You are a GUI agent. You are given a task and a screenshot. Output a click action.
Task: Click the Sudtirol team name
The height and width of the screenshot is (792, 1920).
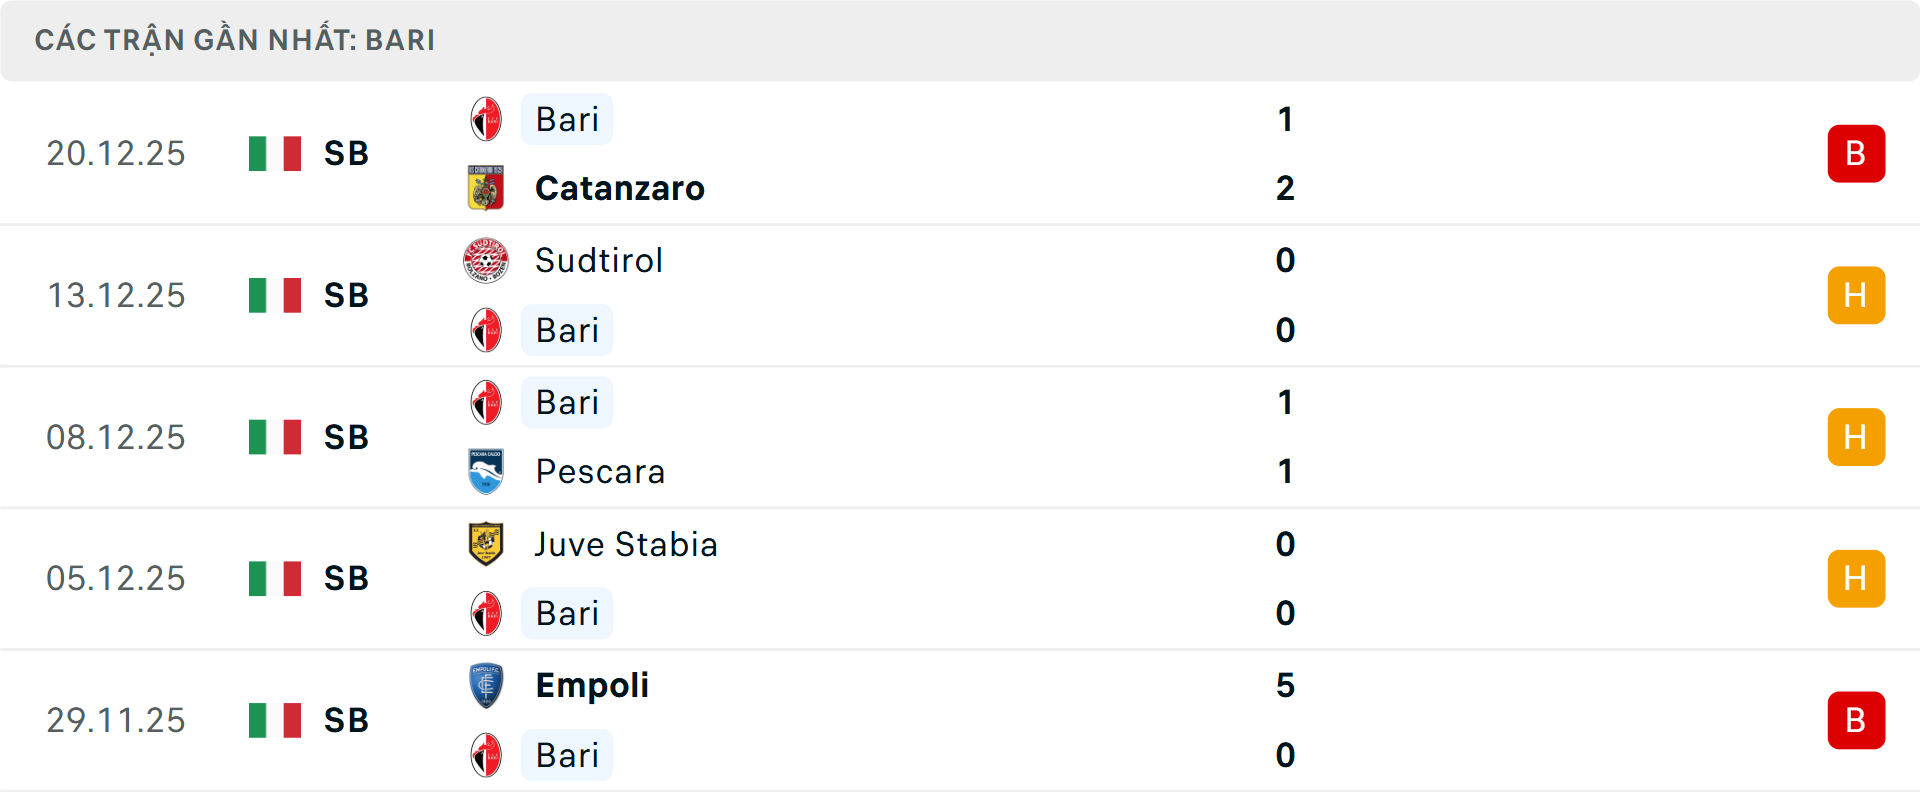click(x=599, y=261)
